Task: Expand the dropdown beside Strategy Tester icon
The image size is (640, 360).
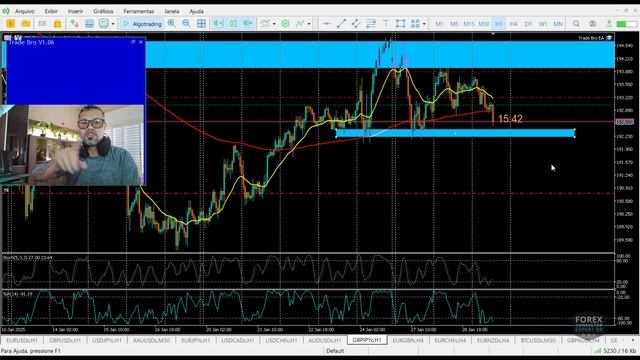Action: point(113,24)
